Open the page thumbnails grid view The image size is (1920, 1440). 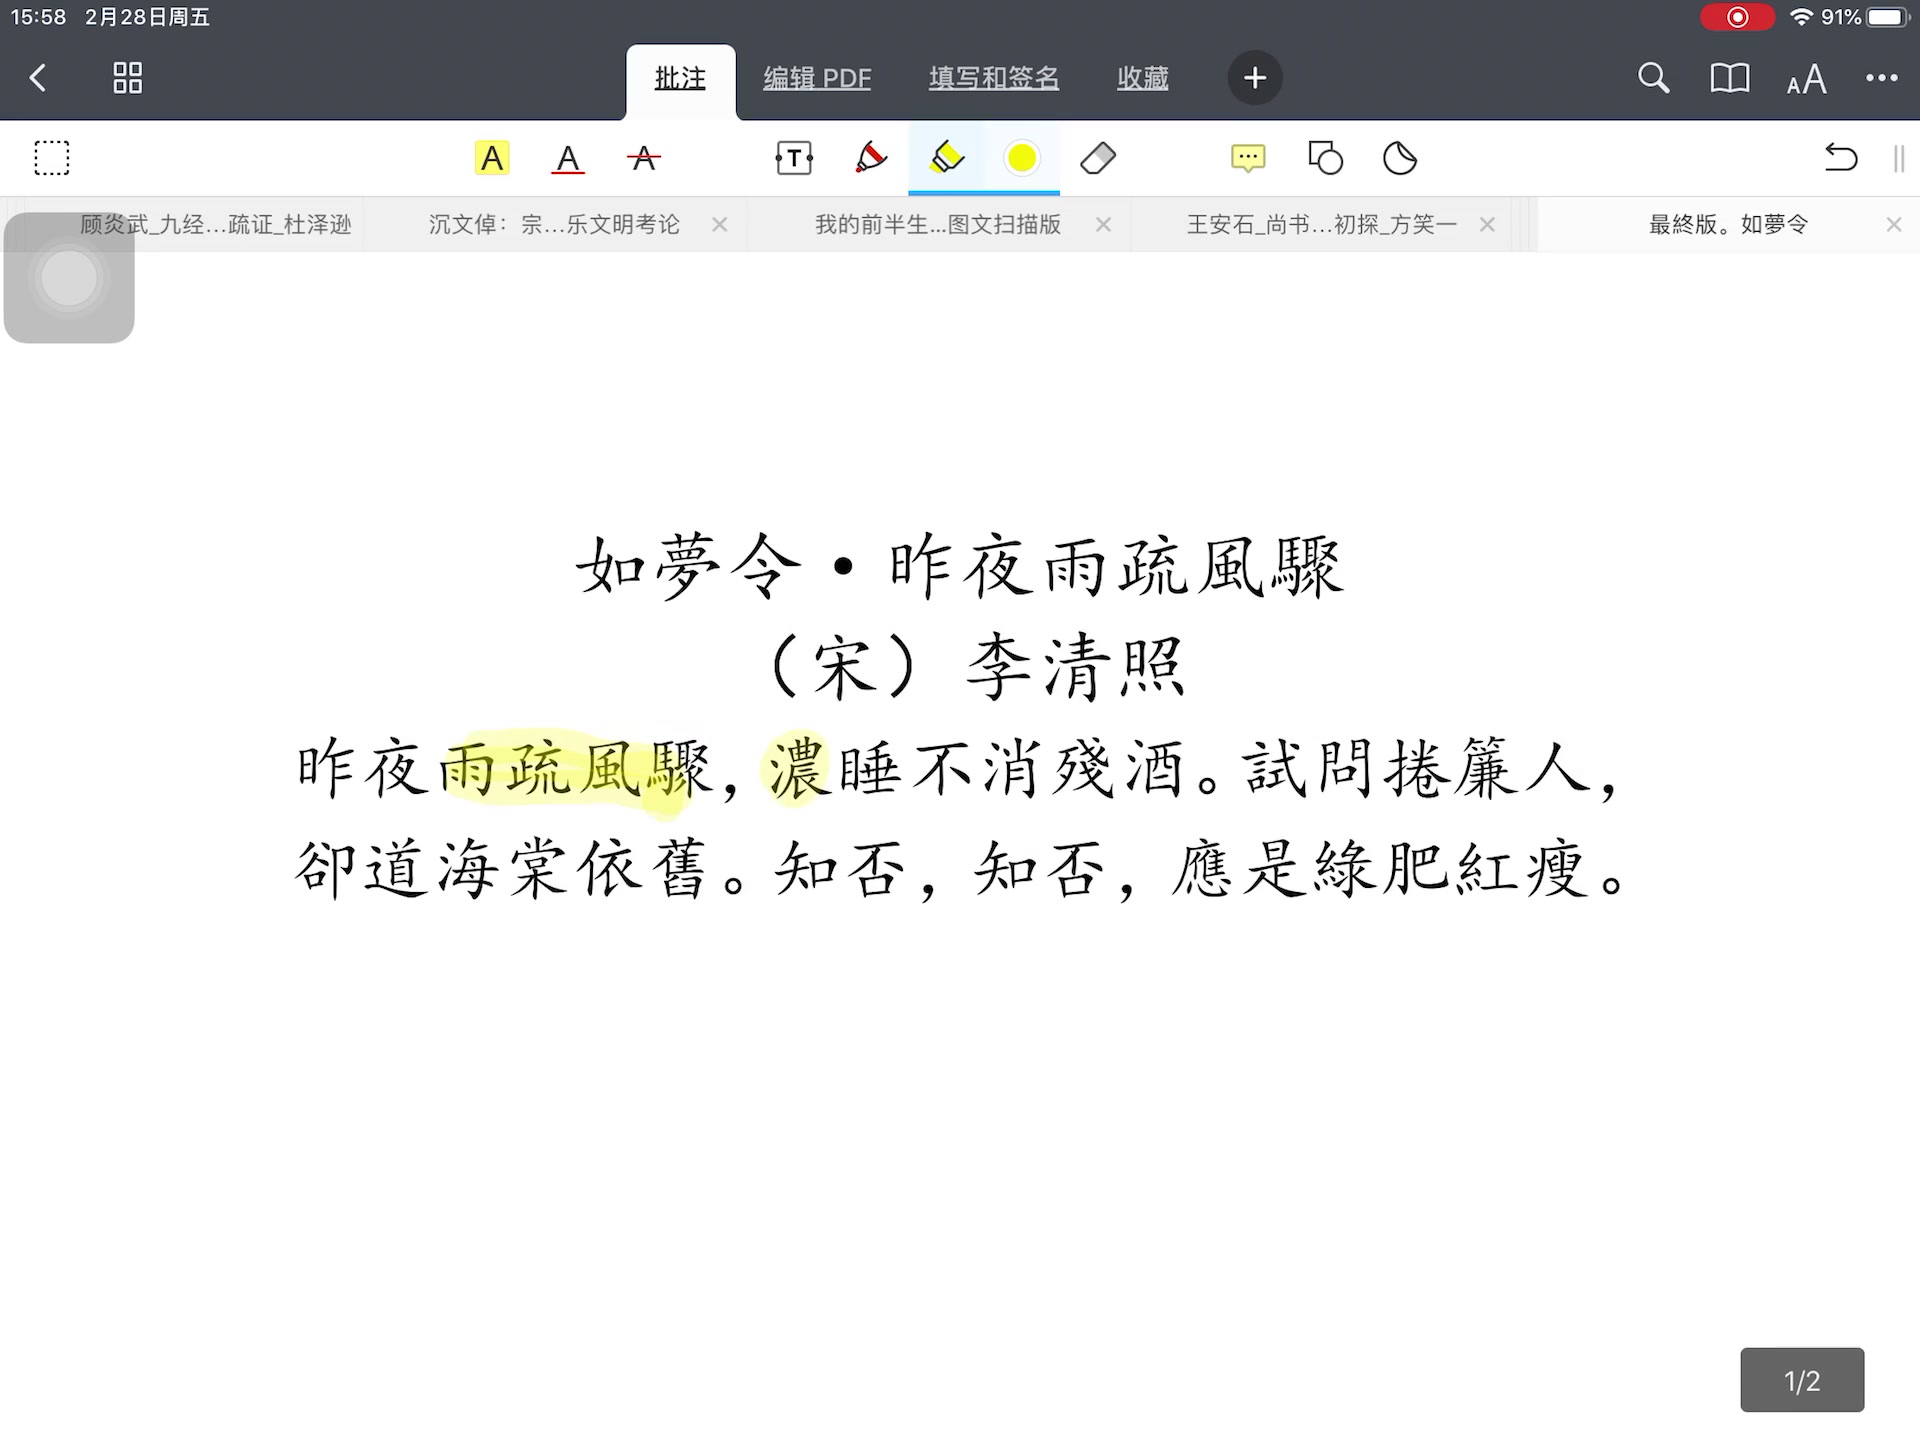127,78
